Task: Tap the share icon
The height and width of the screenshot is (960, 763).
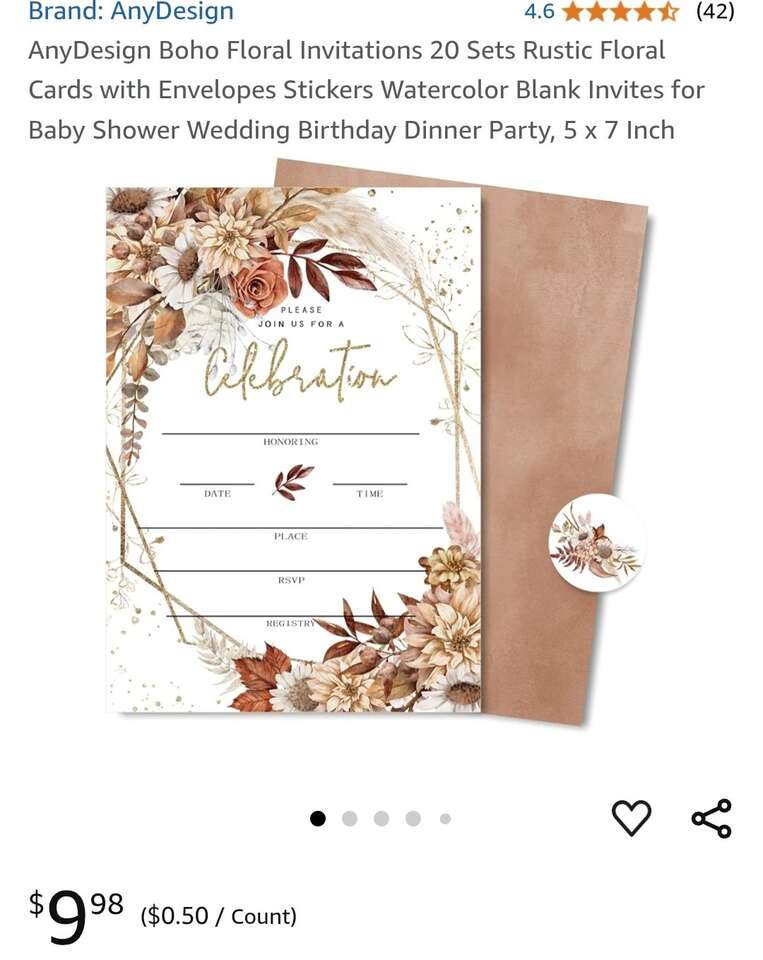Action: [712, 818]
